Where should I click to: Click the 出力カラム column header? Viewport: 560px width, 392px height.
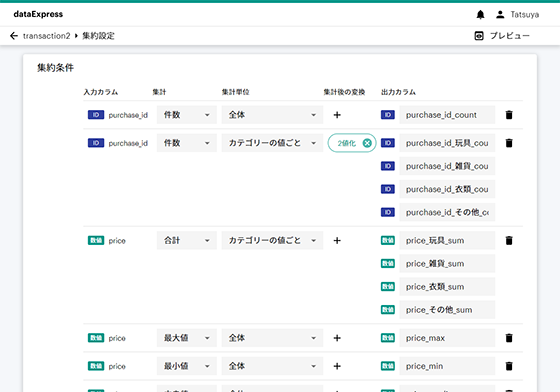pos(399,92)
